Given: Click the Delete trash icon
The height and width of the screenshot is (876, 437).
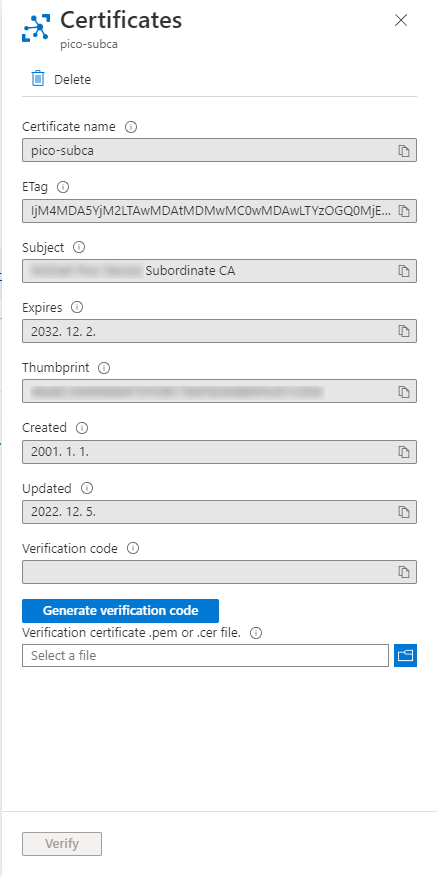Looking at the screenshot, I should point(37,79).
